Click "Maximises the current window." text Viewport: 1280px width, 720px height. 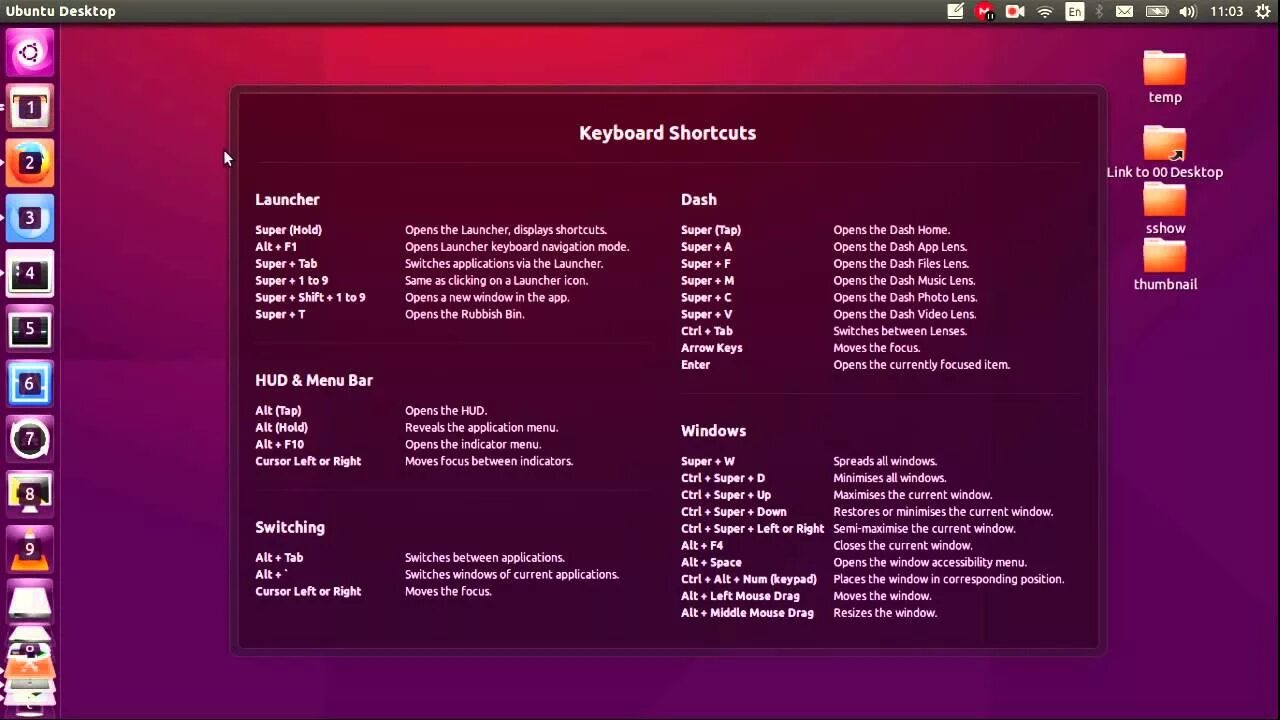click(x=913, y=495)
